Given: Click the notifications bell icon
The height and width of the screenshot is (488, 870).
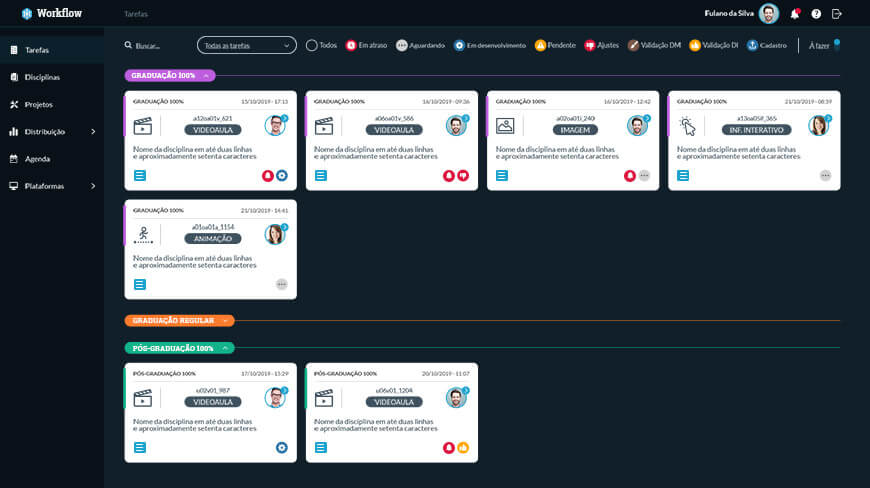Looking at the screenshot, I should (795, 14).
